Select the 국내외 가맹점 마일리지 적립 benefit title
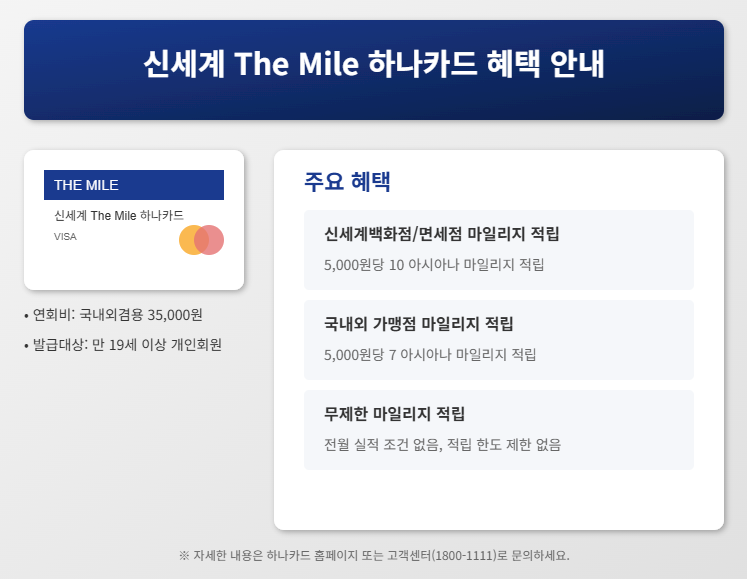Screen dimensions: 747x579 [x=419, y=324]
